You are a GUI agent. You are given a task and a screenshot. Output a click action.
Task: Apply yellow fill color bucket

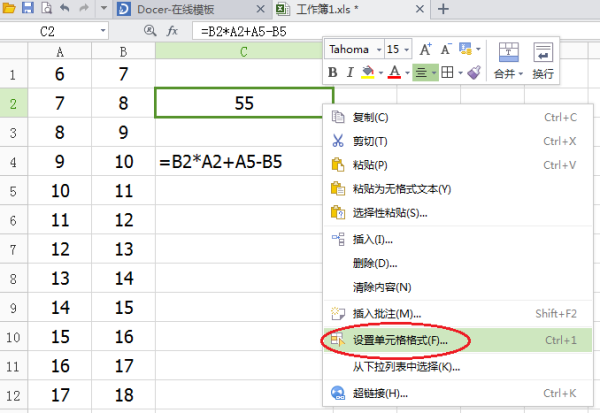coord(368,72)
